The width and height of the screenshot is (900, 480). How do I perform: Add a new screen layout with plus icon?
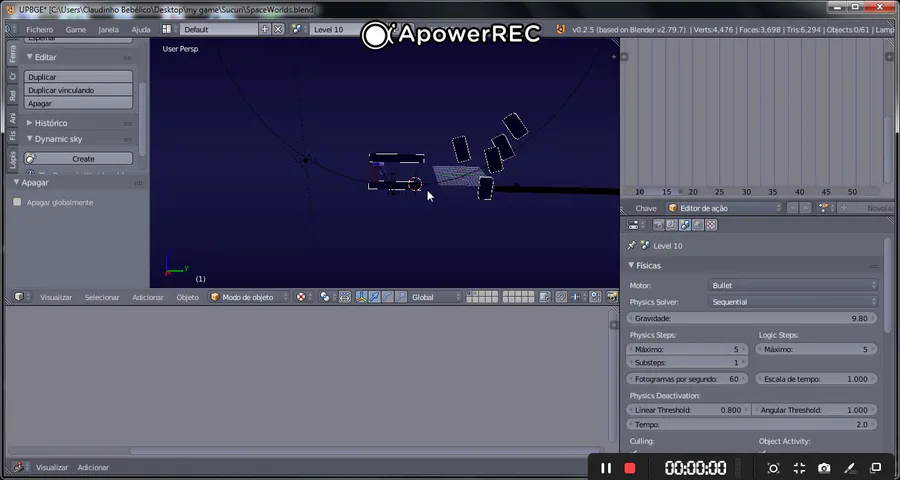[265, 29]
